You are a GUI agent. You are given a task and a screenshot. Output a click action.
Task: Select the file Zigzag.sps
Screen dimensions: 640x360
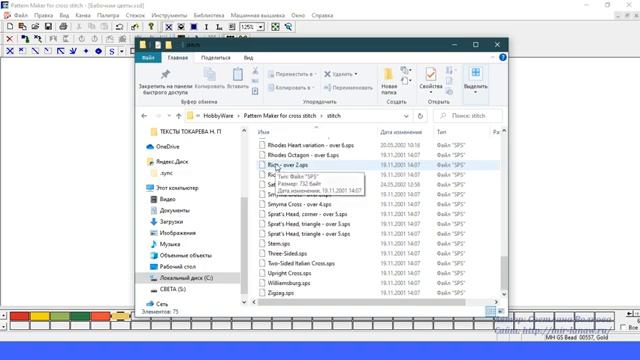(x=281, y=293)
